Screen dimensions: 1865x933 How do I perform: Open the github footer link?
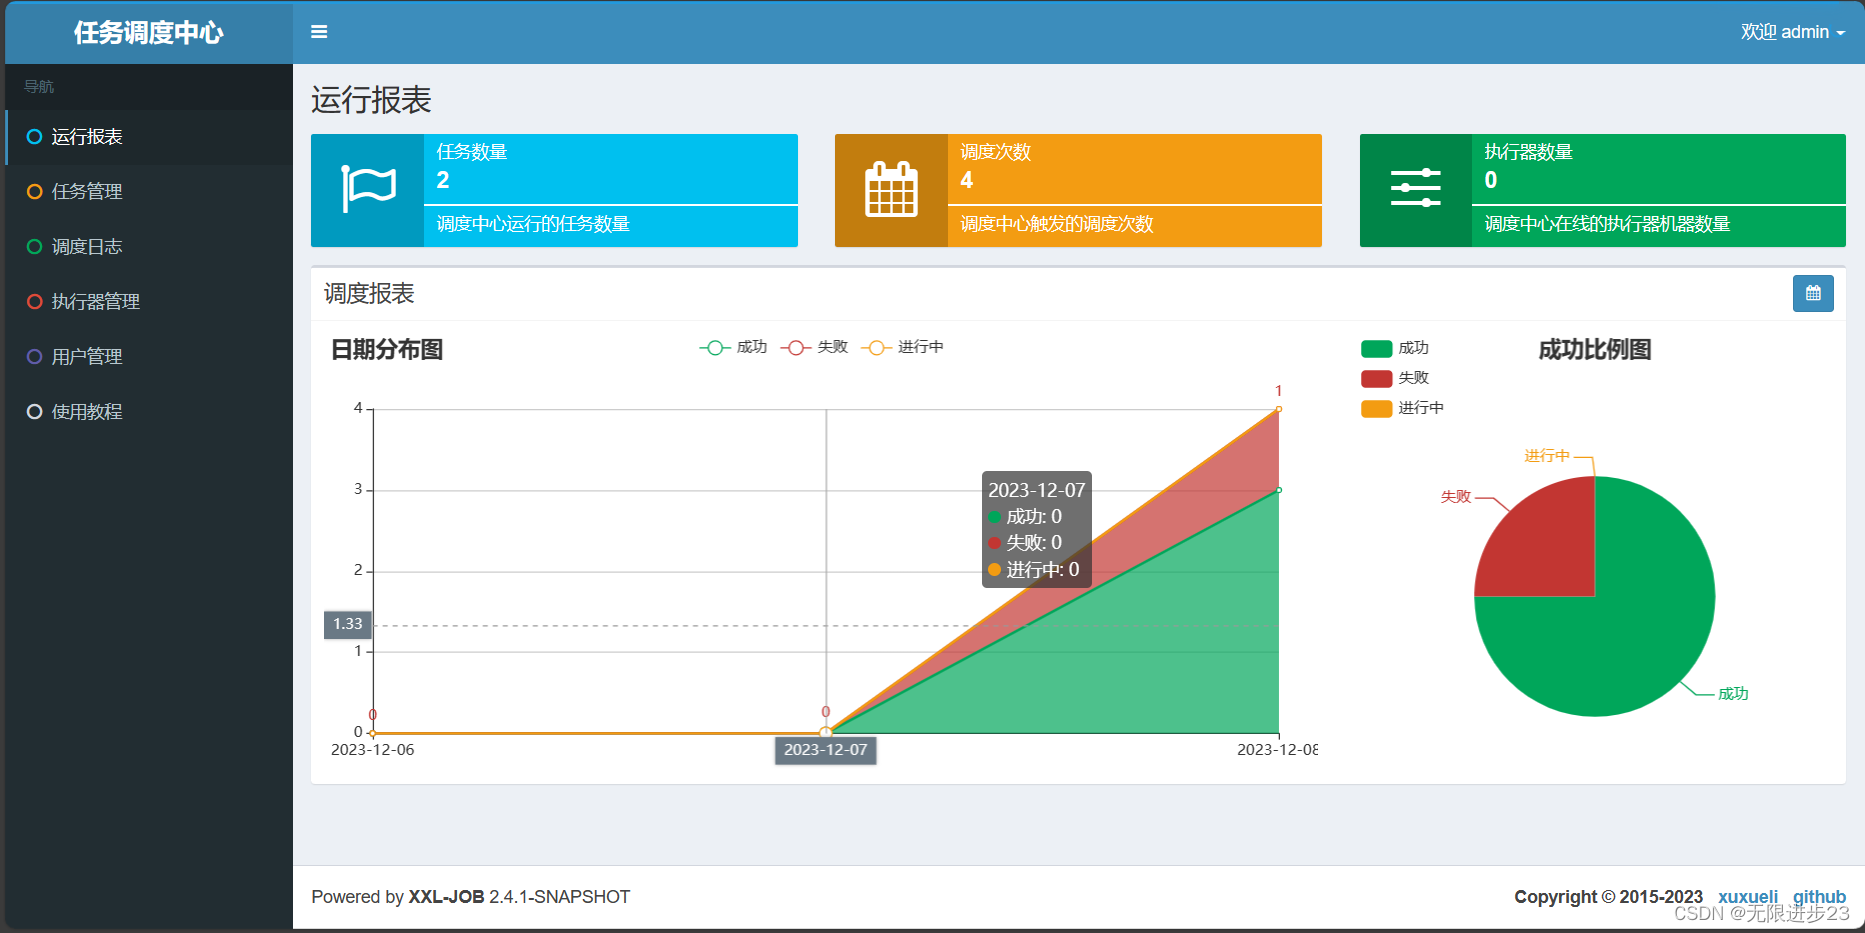1819,897
